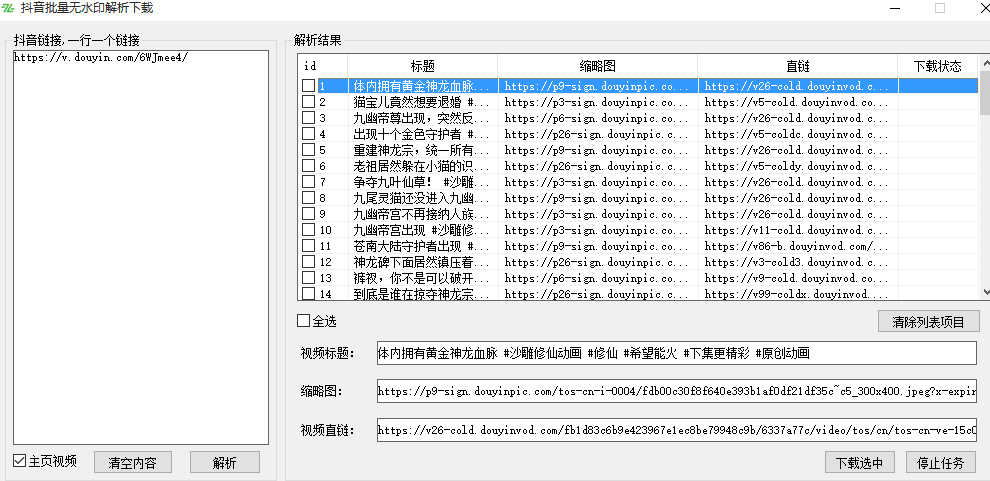Viewport: 990px width, 481px height.
Task: Check the checkbox for row 10
Action: pos(308,230)
